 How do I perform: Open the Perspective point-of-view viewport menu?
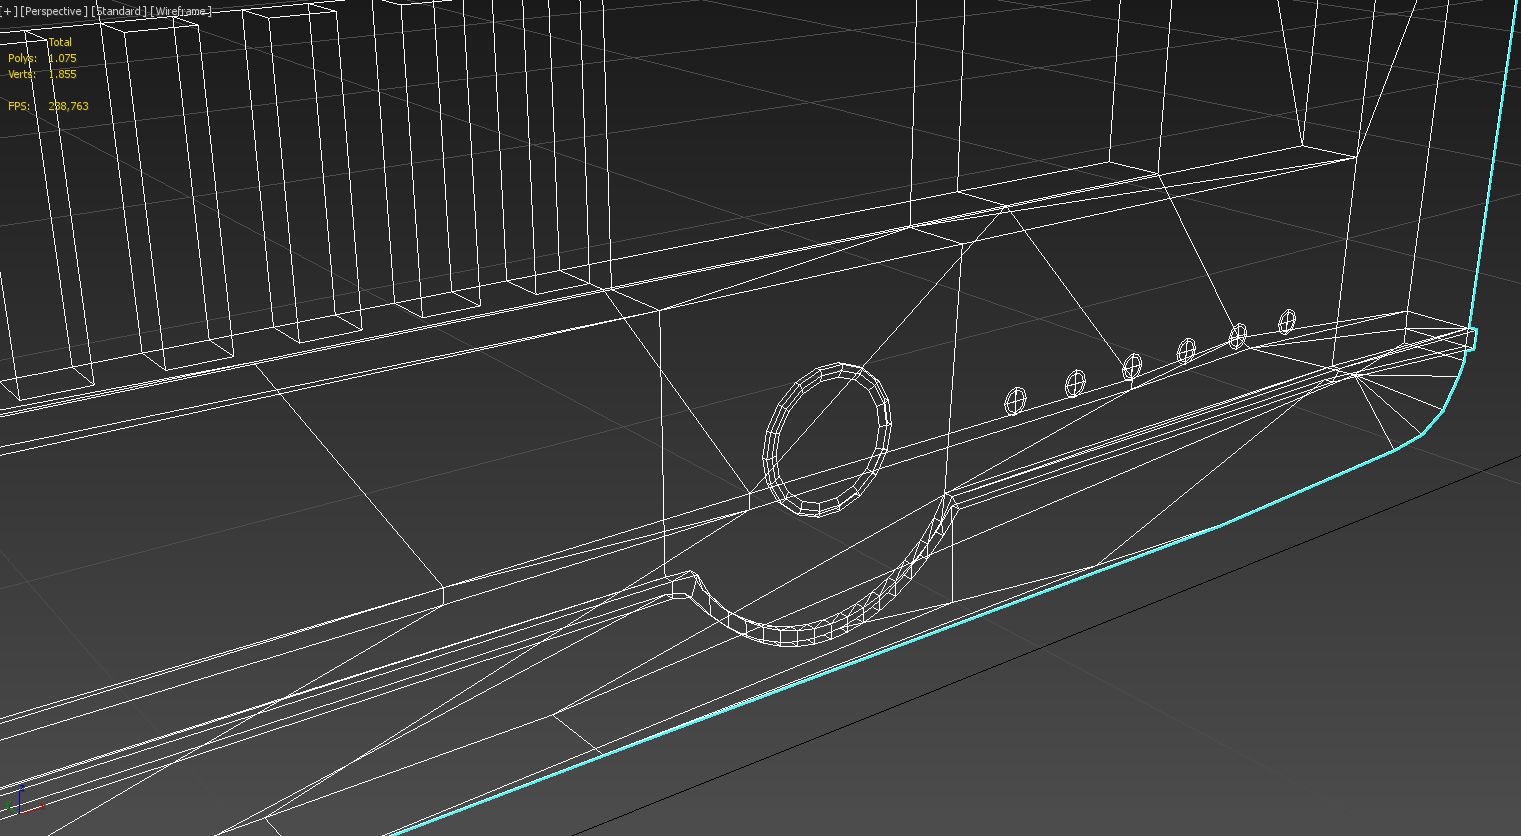coord(55,11)
